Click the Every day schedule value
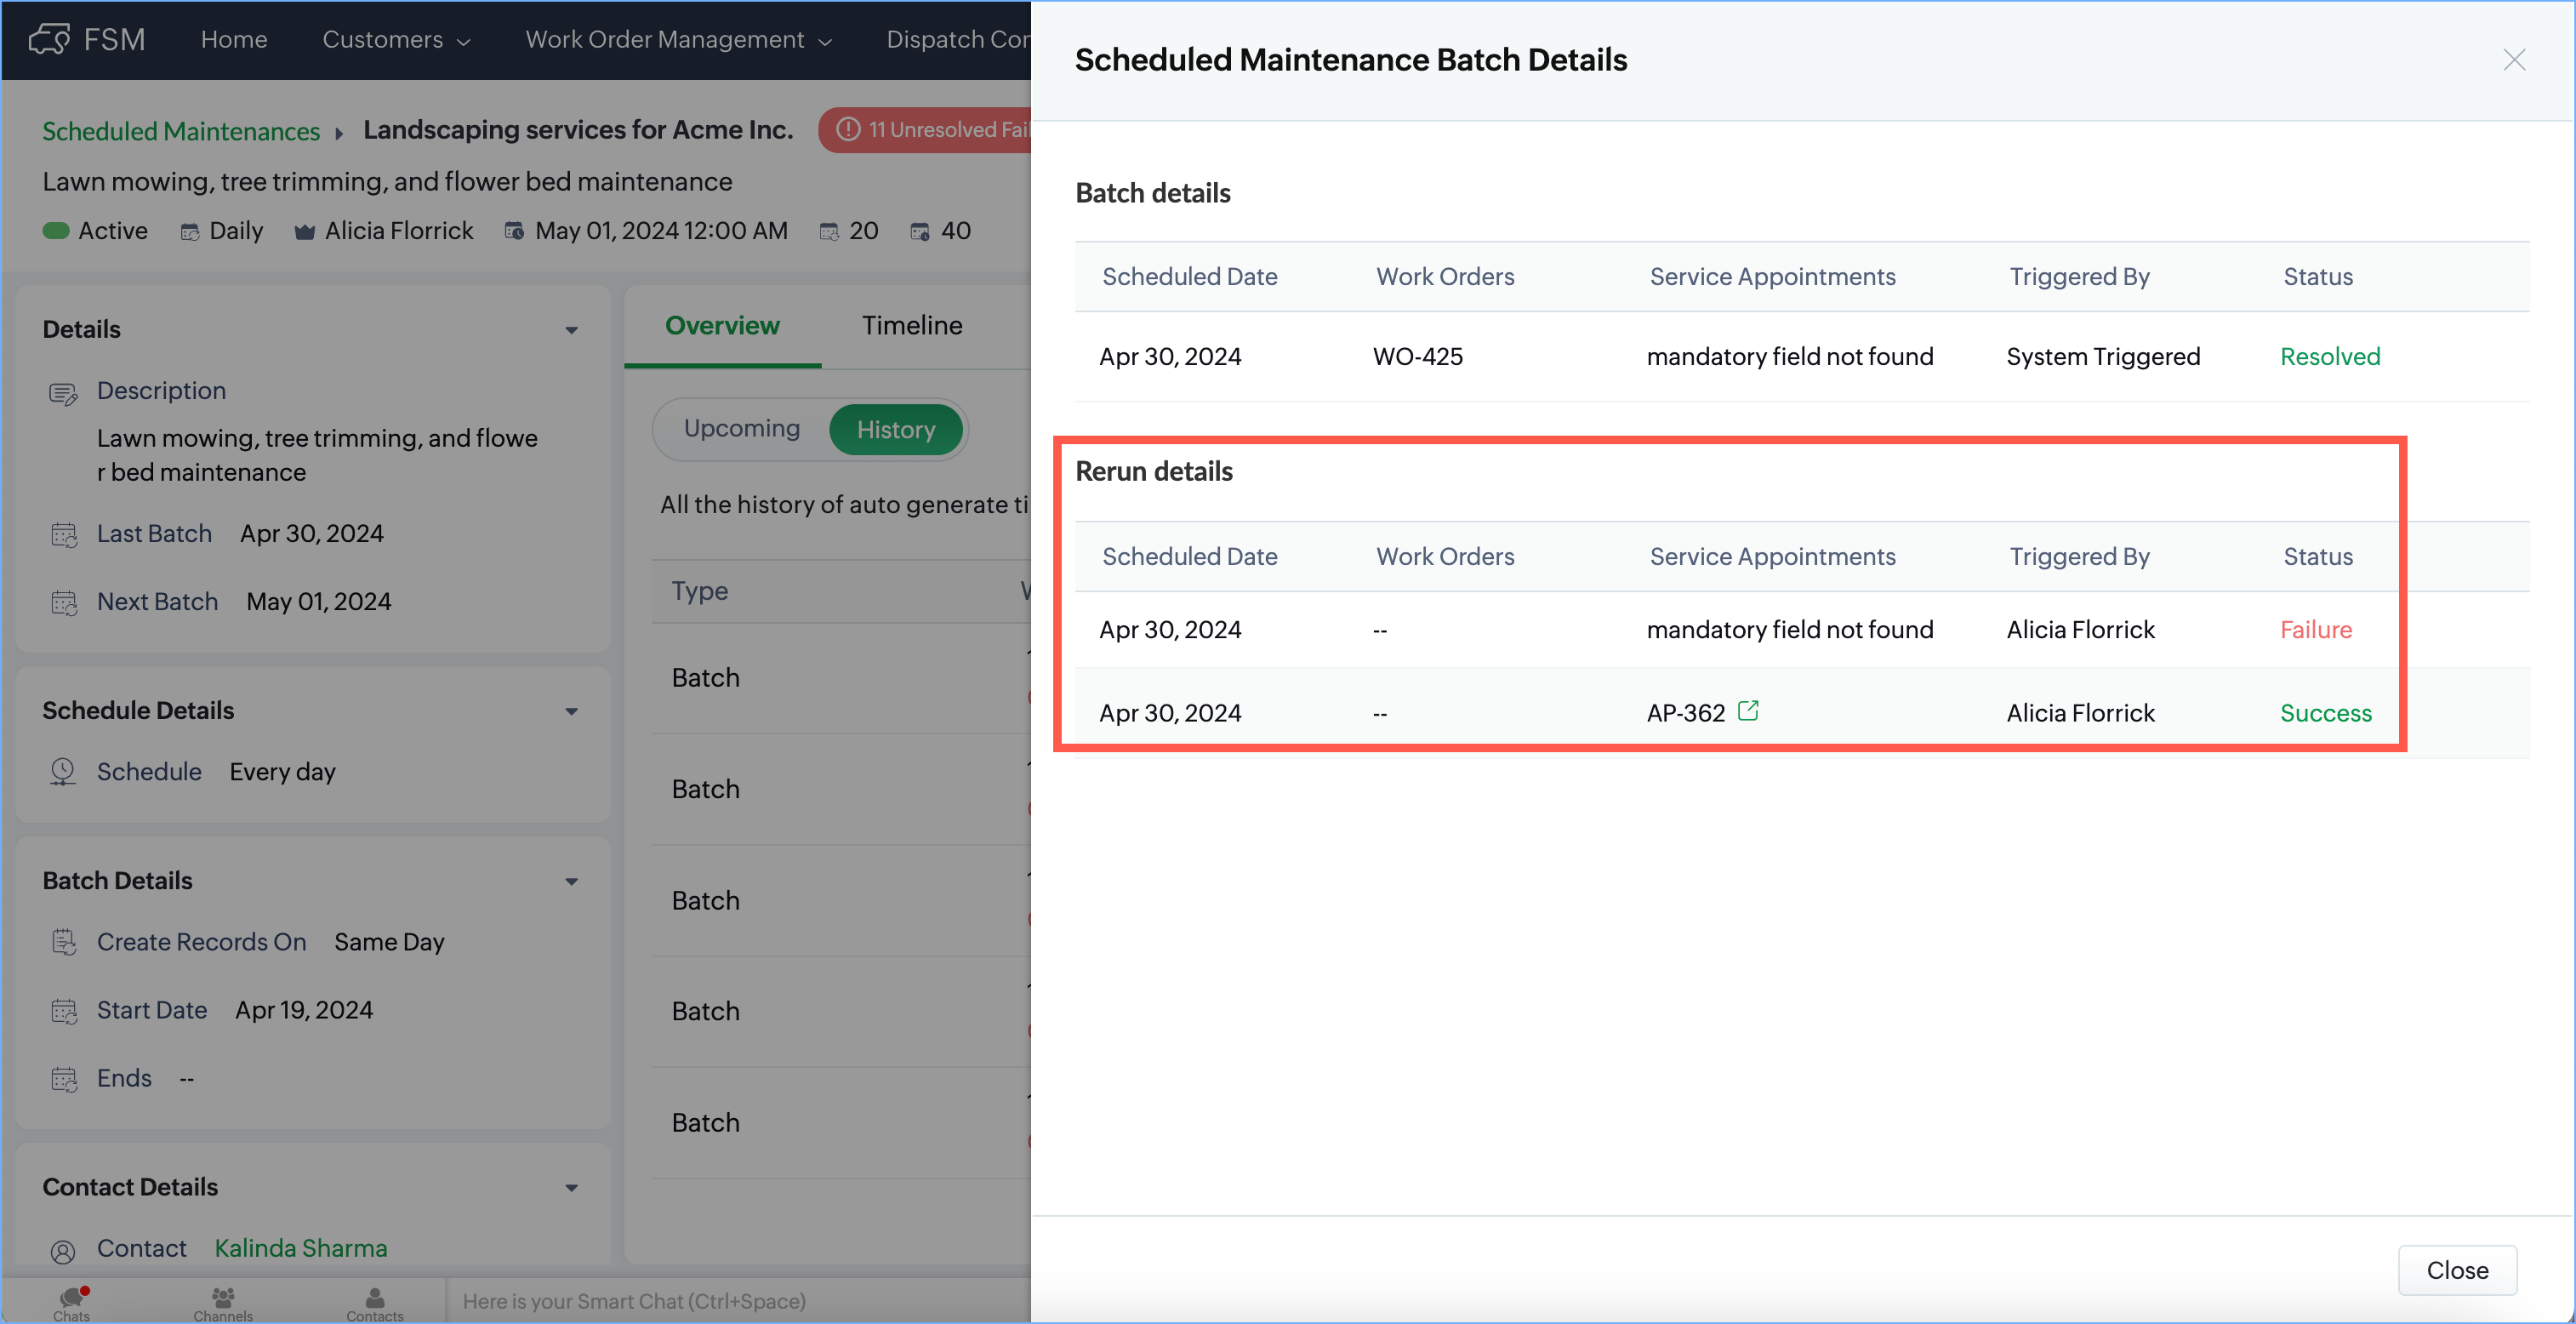2576x1324 pixels. (x=282, y=772)
